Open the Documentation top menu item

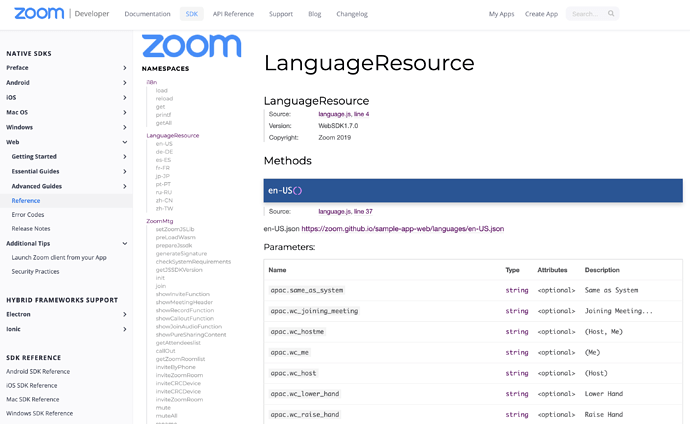(147, 14)
